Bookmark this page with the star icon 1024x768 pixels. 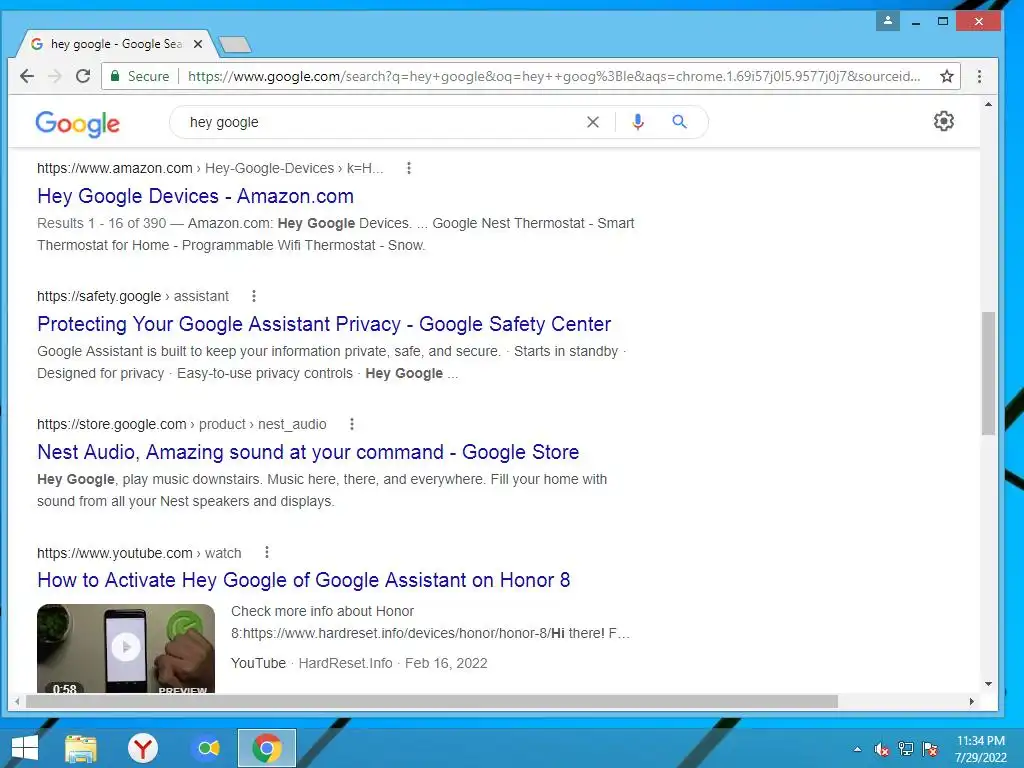click(947, 76)
